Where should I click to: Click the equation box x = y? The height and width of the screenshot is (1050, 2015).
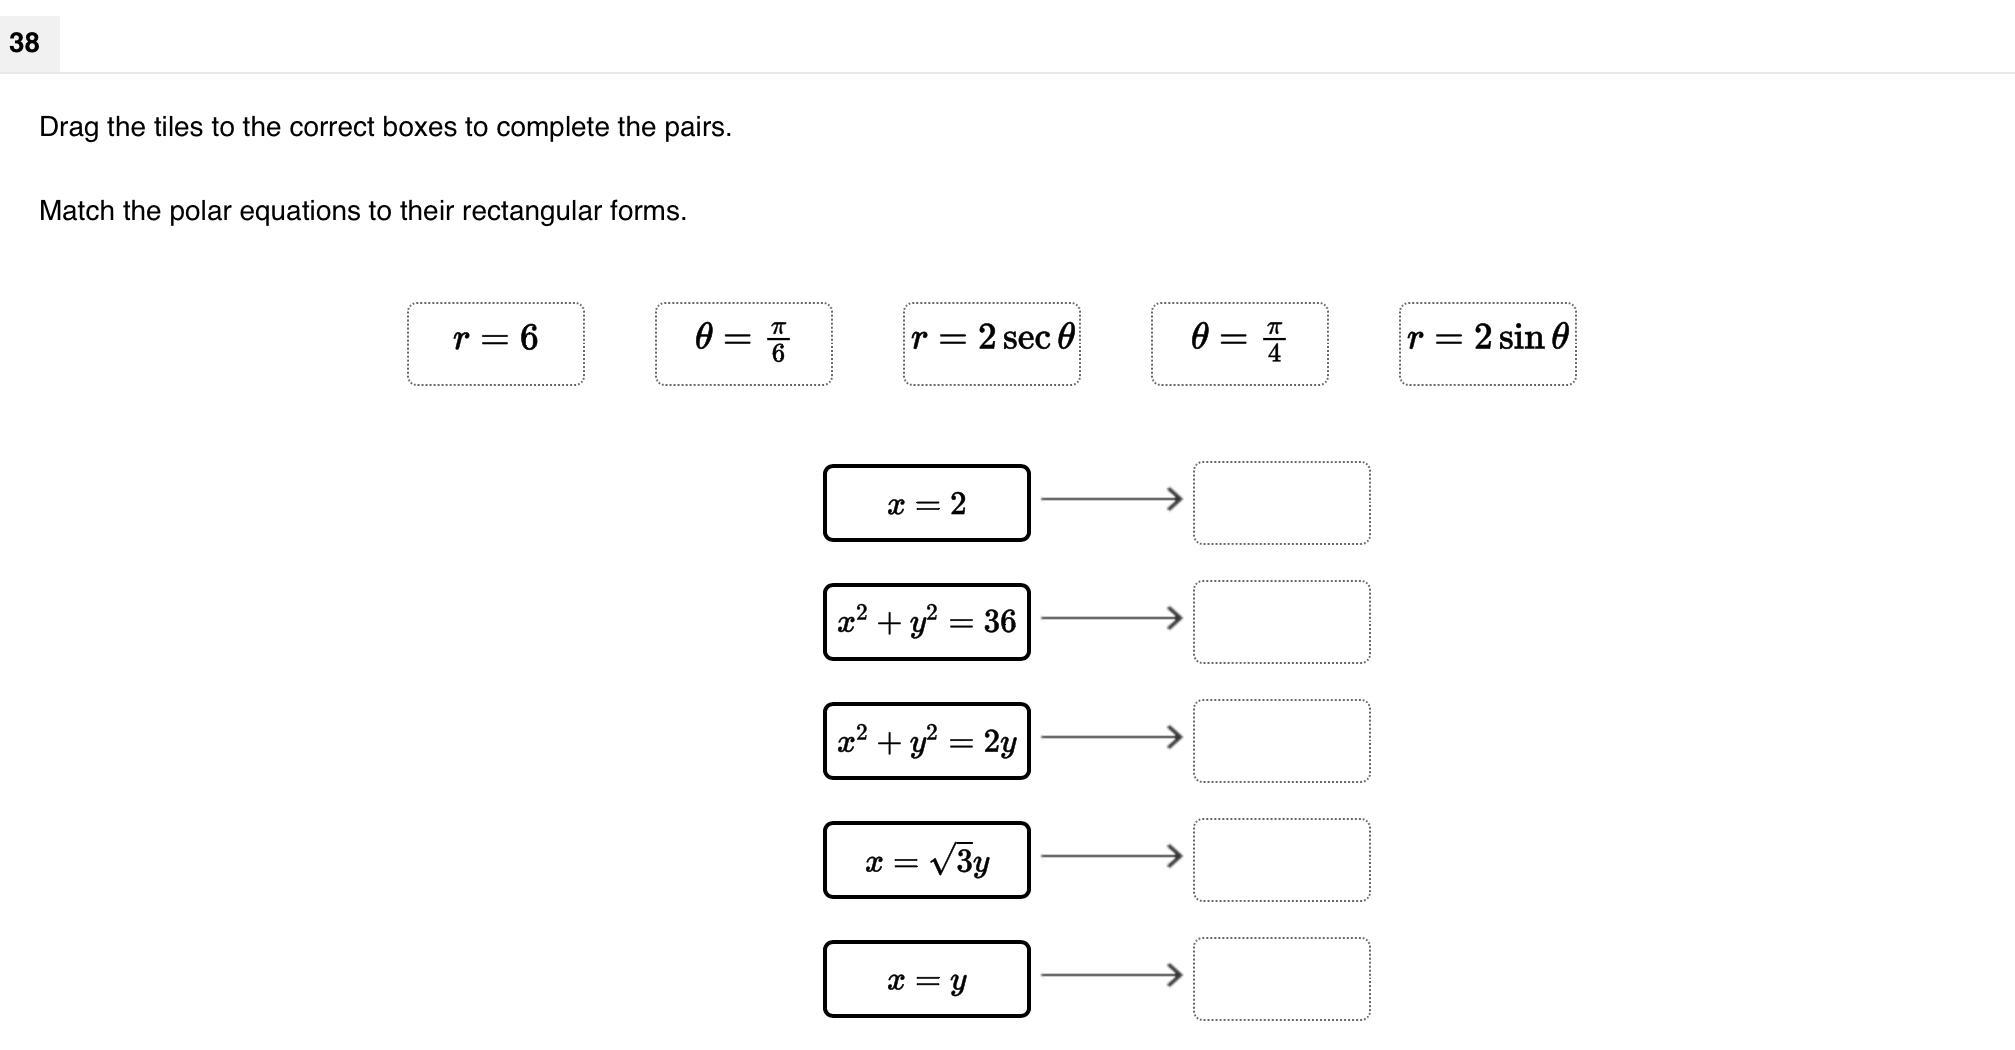click(926, 979)
